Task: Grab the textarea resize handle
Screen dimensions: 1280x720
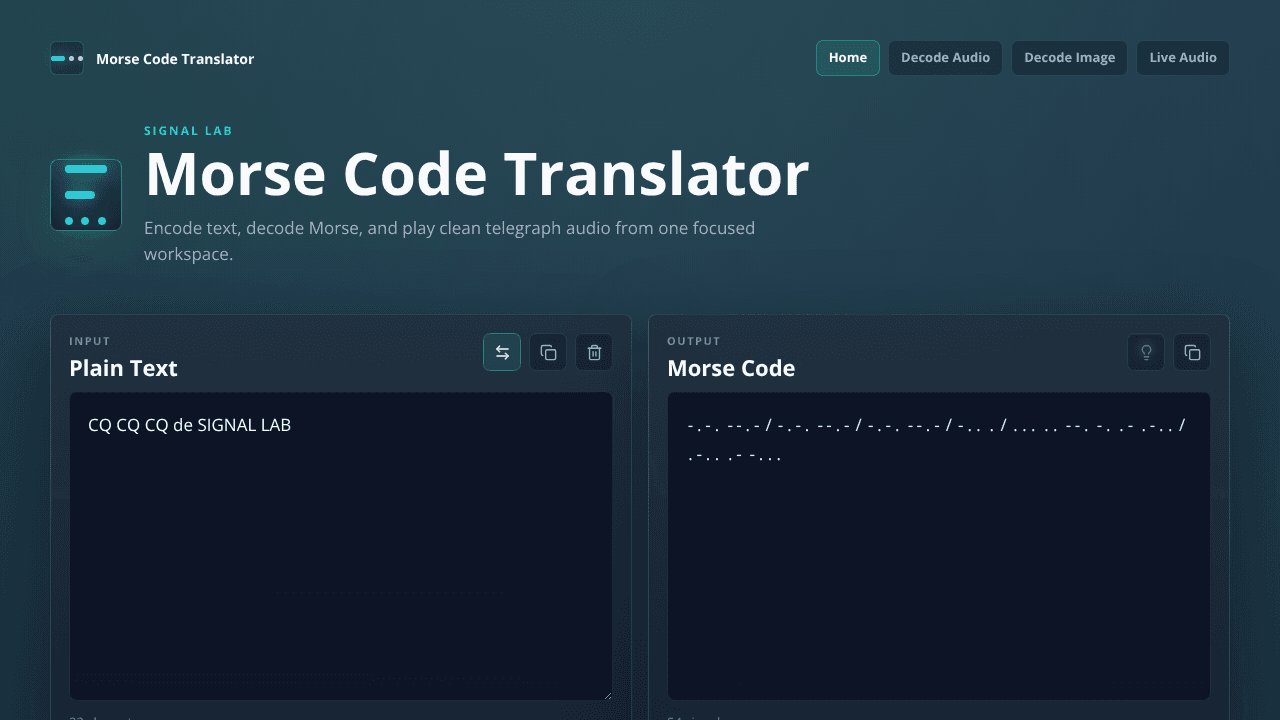Action: (x=606, y=694)
